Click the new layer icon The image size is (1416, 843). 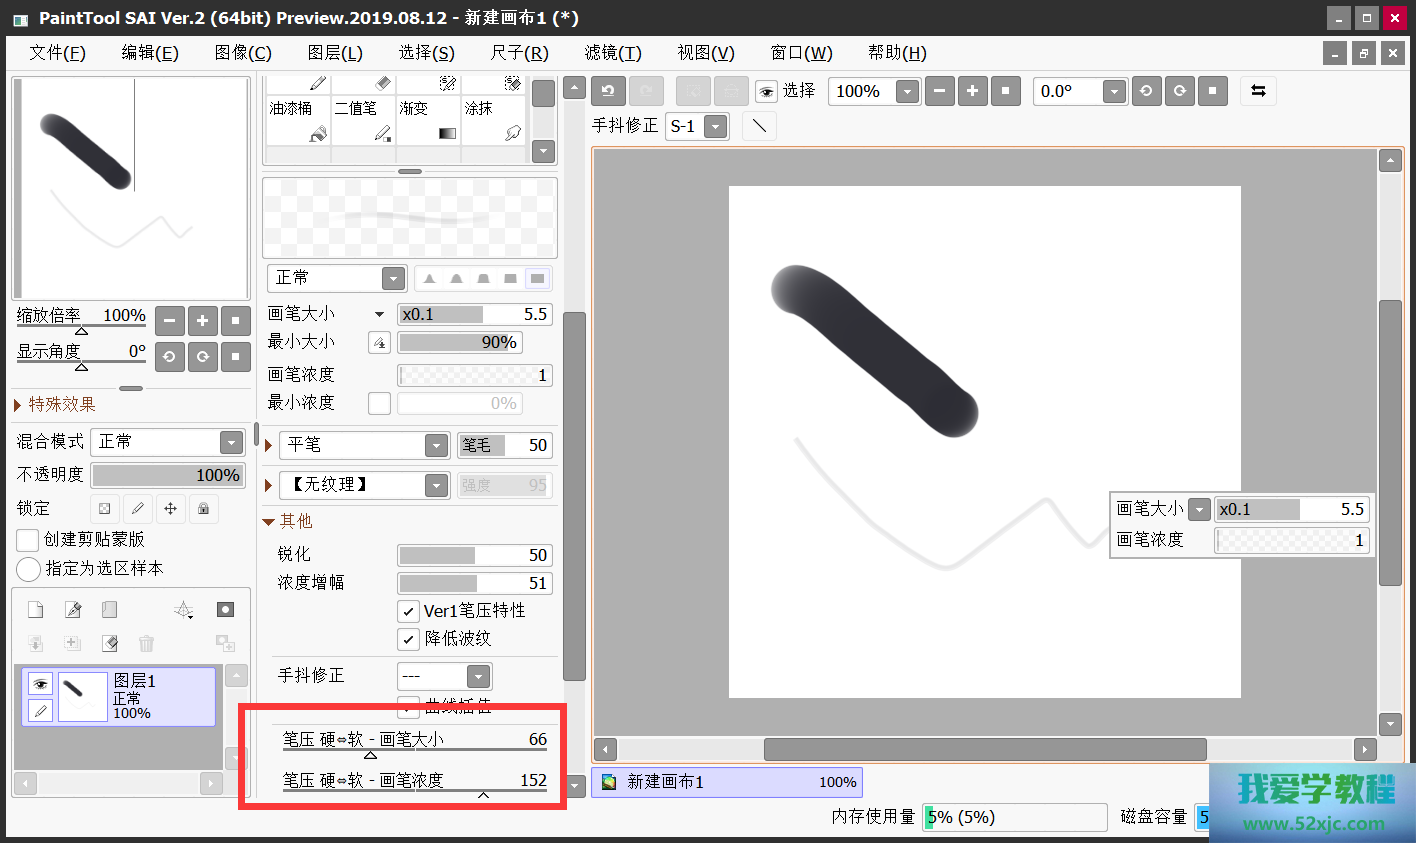tap(35, 610)
